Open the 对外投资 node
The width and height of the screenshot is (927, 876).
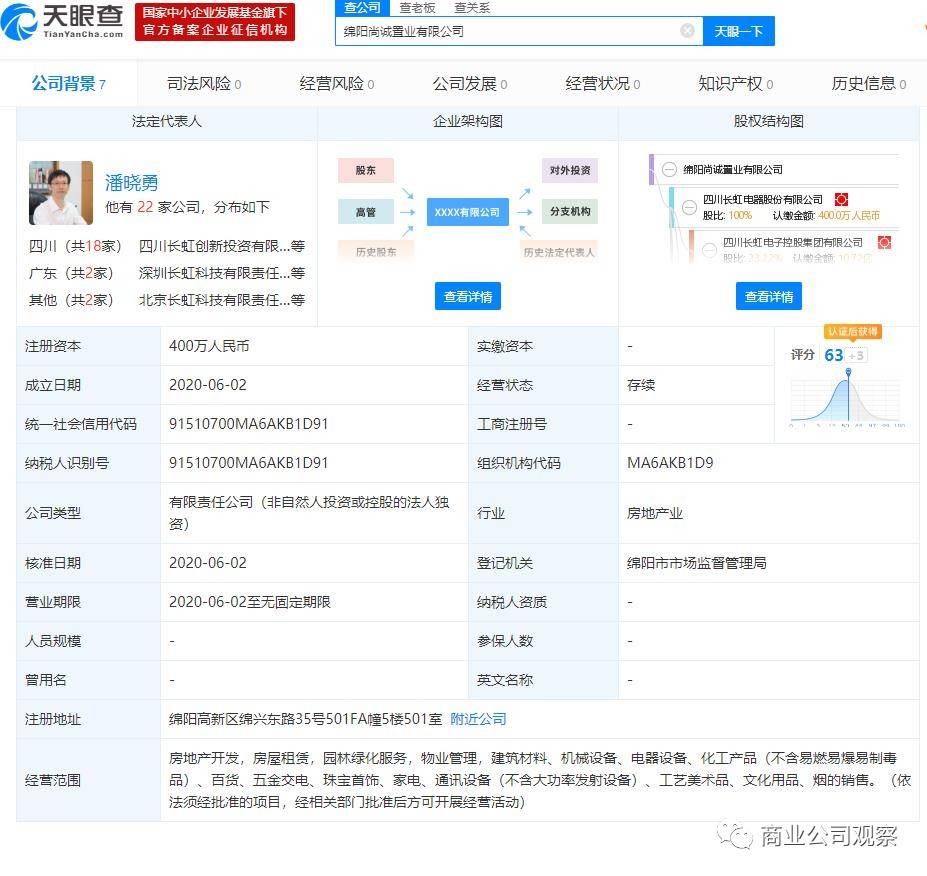[x=570, y=170]
